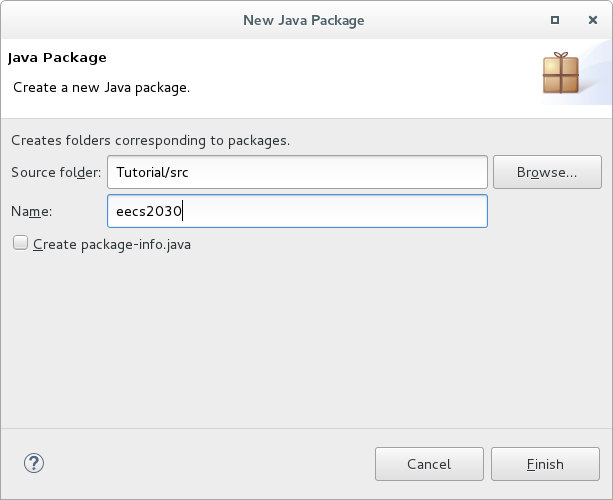Maximize the New Java Package dialog

tap(554, 20)
